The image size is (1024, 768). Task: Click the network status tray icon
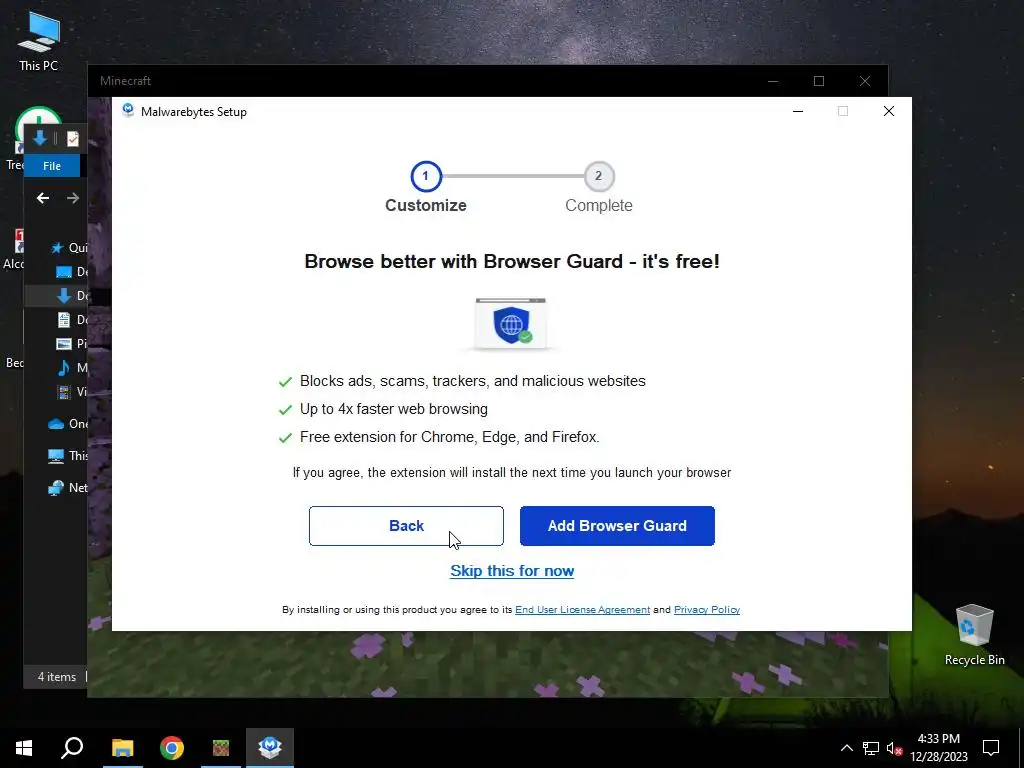pos(871,748)
